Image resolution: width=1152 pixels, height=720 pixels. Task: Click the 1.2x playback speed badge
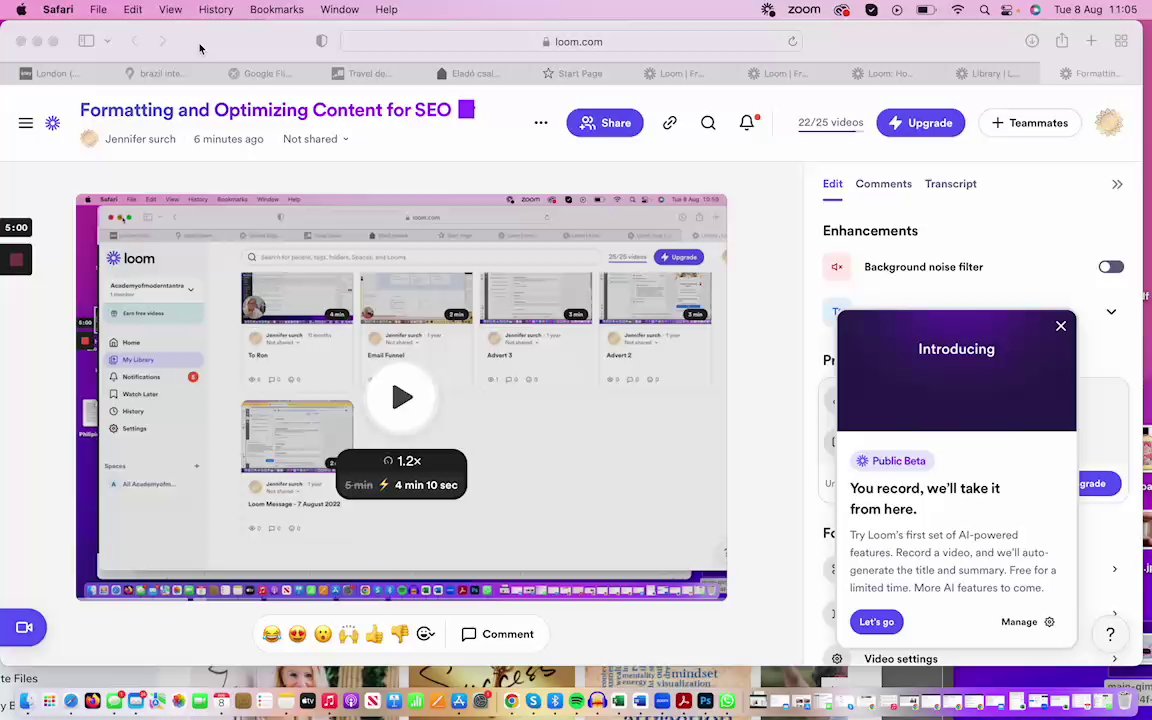[x=401, y=461]
